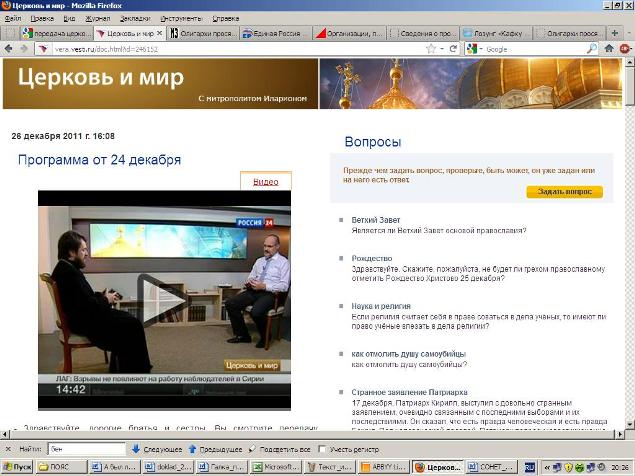Image resolution: width=635 pixels, height=476 pixels.
Task: Bookmark this page with the star icon
Action: click(431, 49)
